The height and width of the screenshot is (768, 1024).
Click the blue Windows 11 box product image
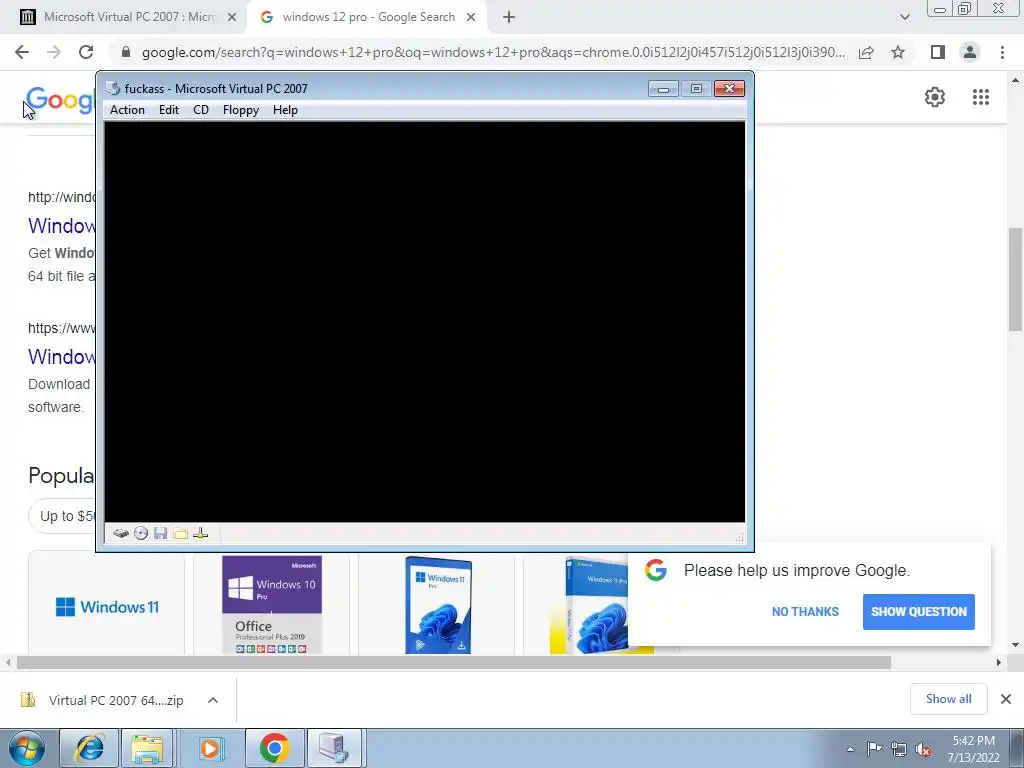(x=438, y=605)
